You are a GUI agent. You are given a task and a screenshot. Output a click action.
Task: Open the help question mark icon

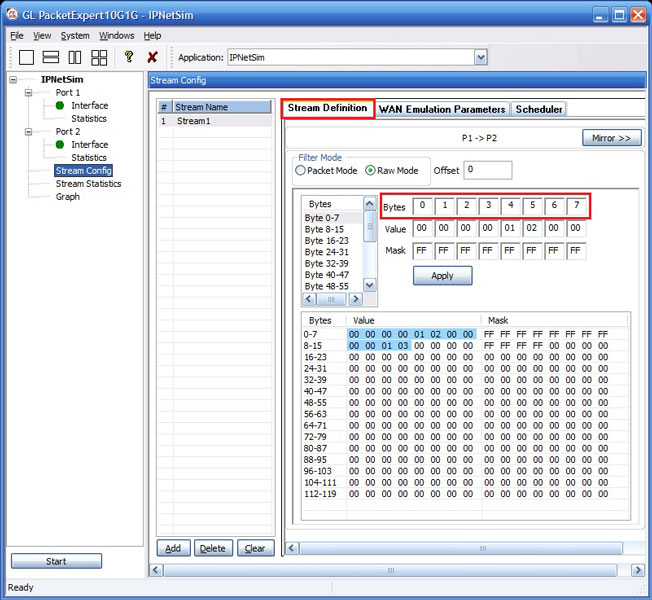(x=129, y=56)
